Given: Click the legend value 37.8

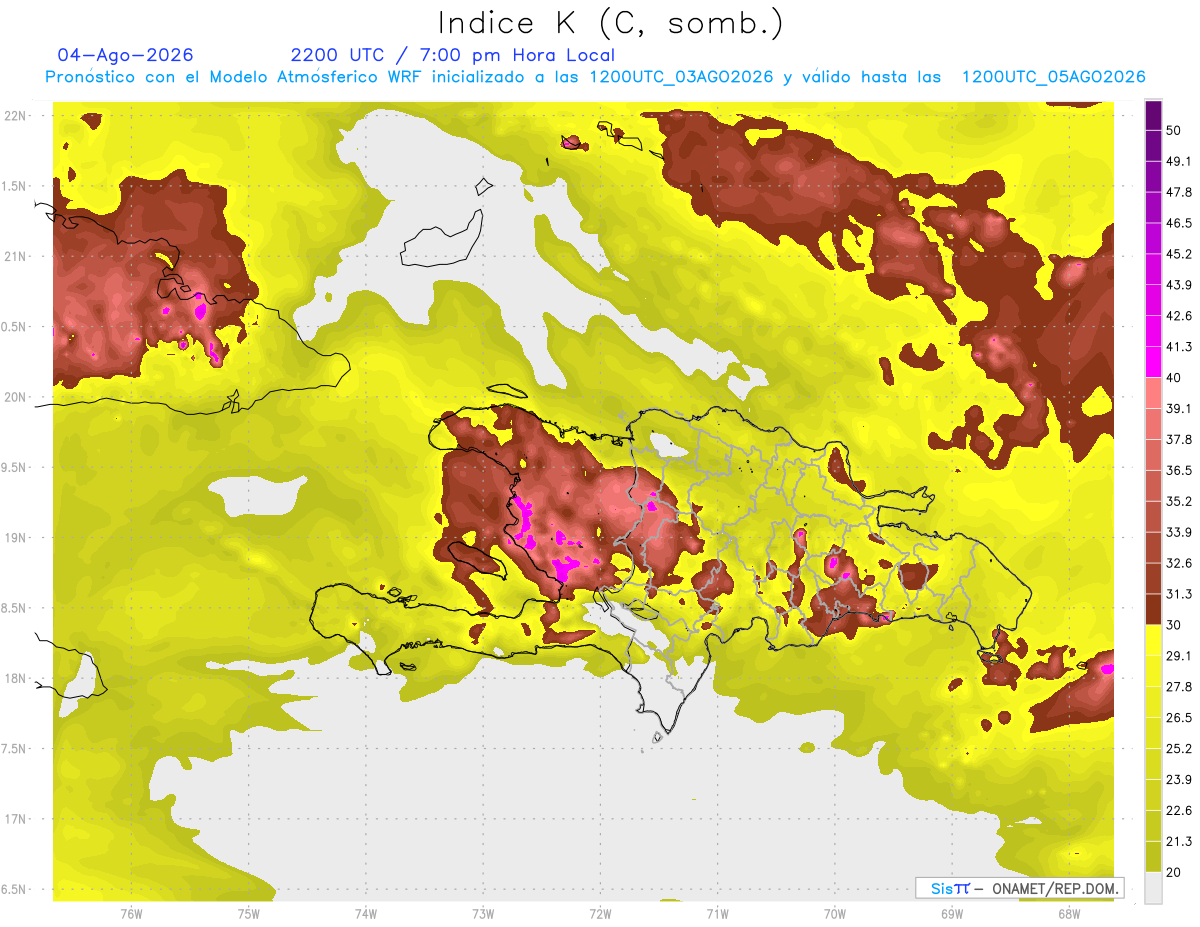Looking at the screenshot, I should (1179, 440).
